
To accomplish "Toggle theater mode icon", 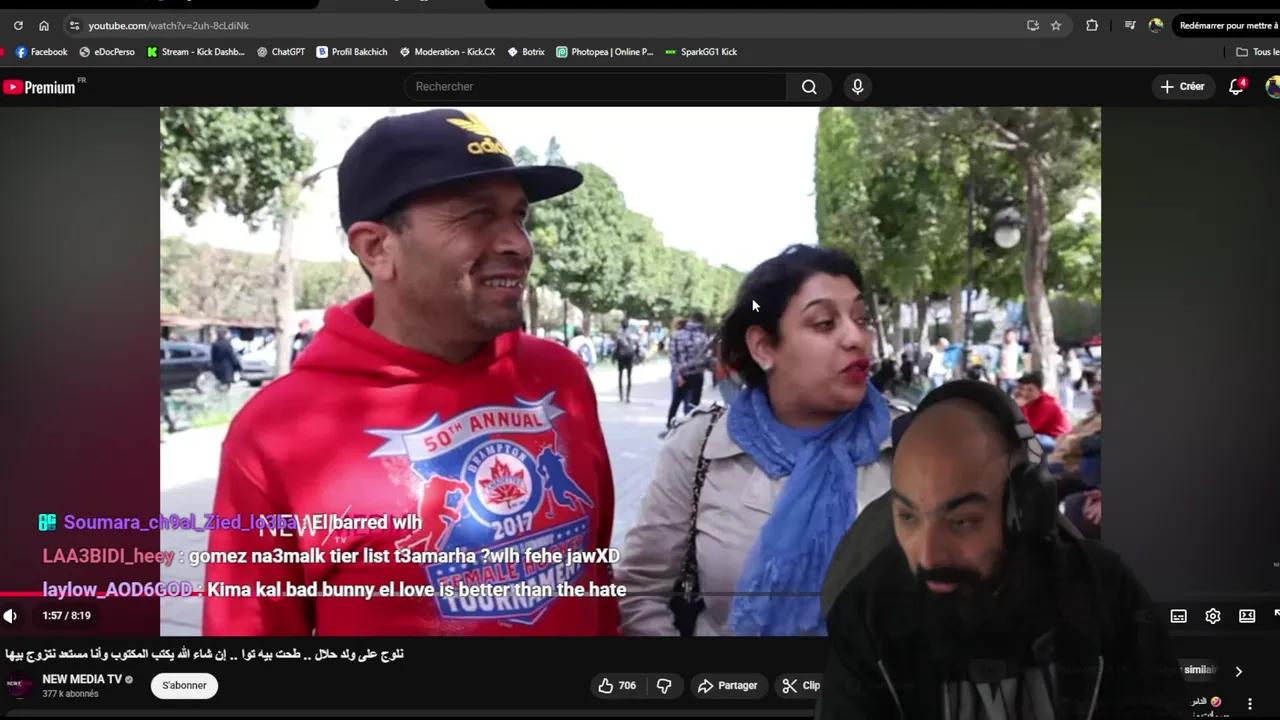I will [1247, 616].
